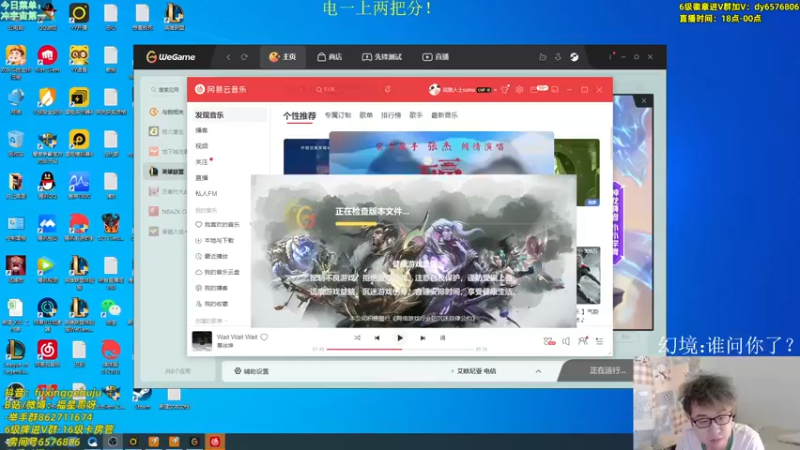Screen dimensions: 800x450
Task: Click the WeGame logo
Action: (x=171, y=57)
